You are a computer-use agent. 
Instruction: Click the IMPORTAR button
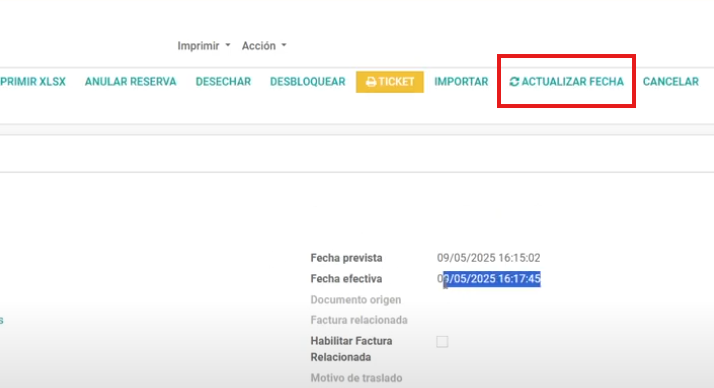tap(461, 82)
